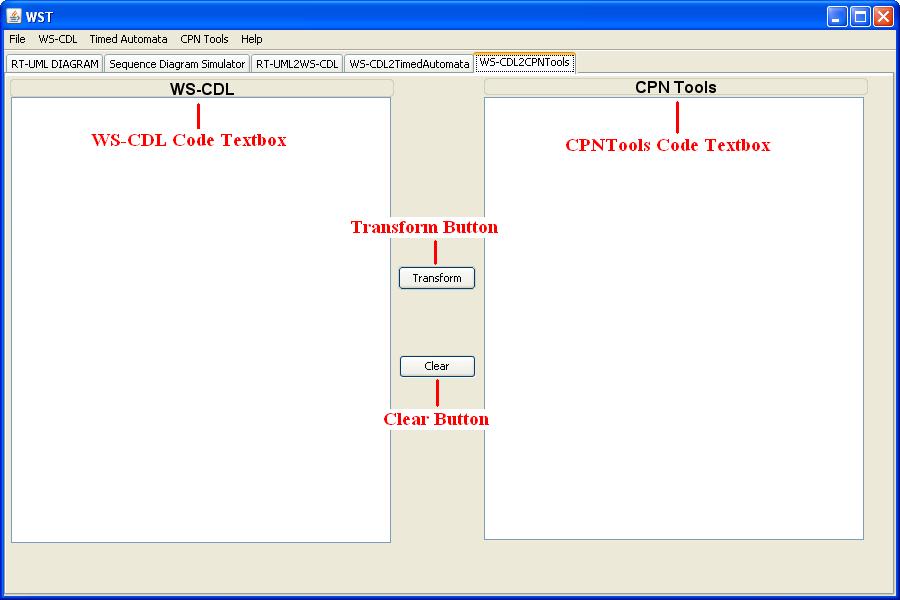Viewport: 900px width, 600px height.
Task: Open the CPN Tools menu
Action: (x=204, y=39)
